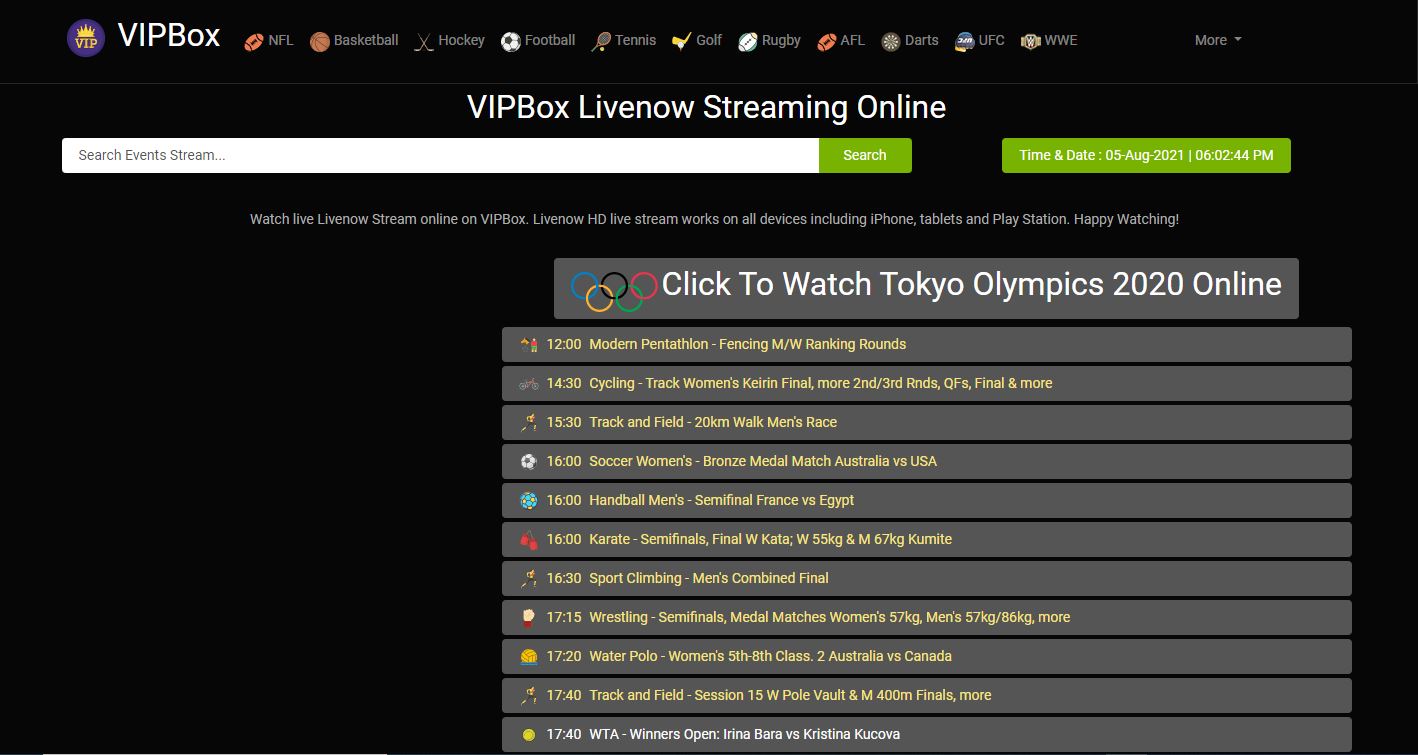
Task: Open the UFC menu item
Action: pos(980,41)
